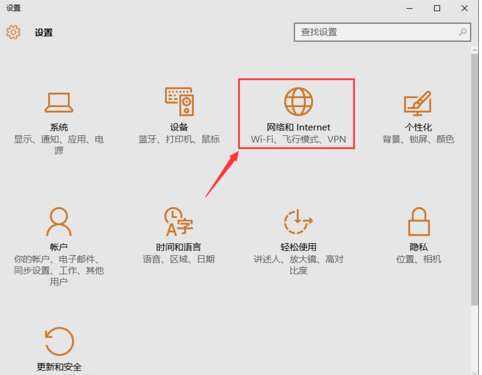Open the 个性化 paintbrush icon

click(418, 103)
